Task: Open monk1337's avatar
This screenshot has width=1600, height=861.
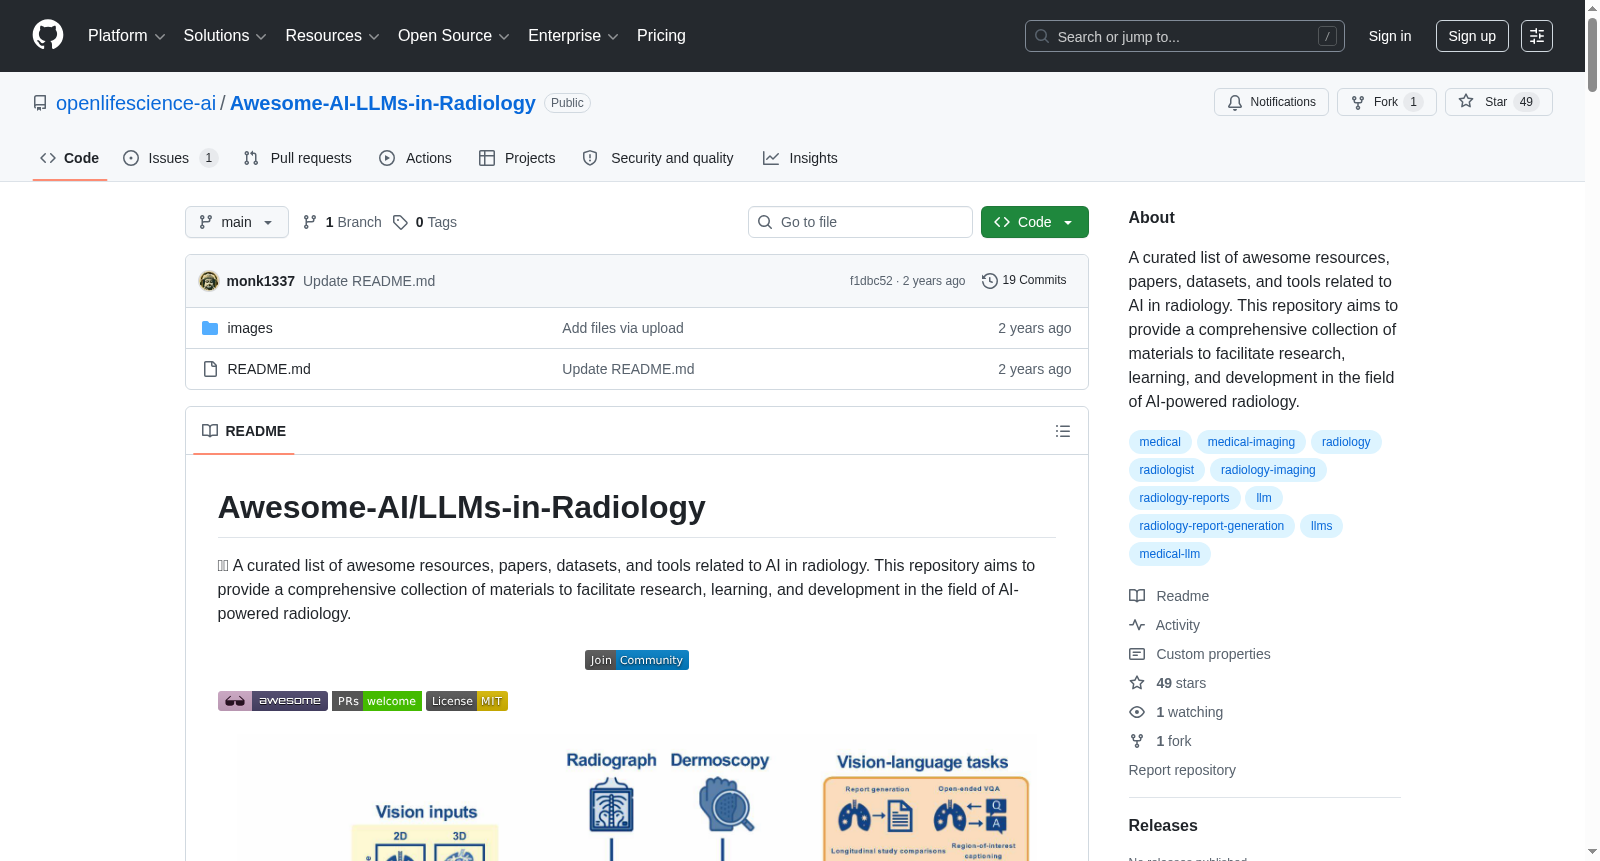Action: (209, 281)
